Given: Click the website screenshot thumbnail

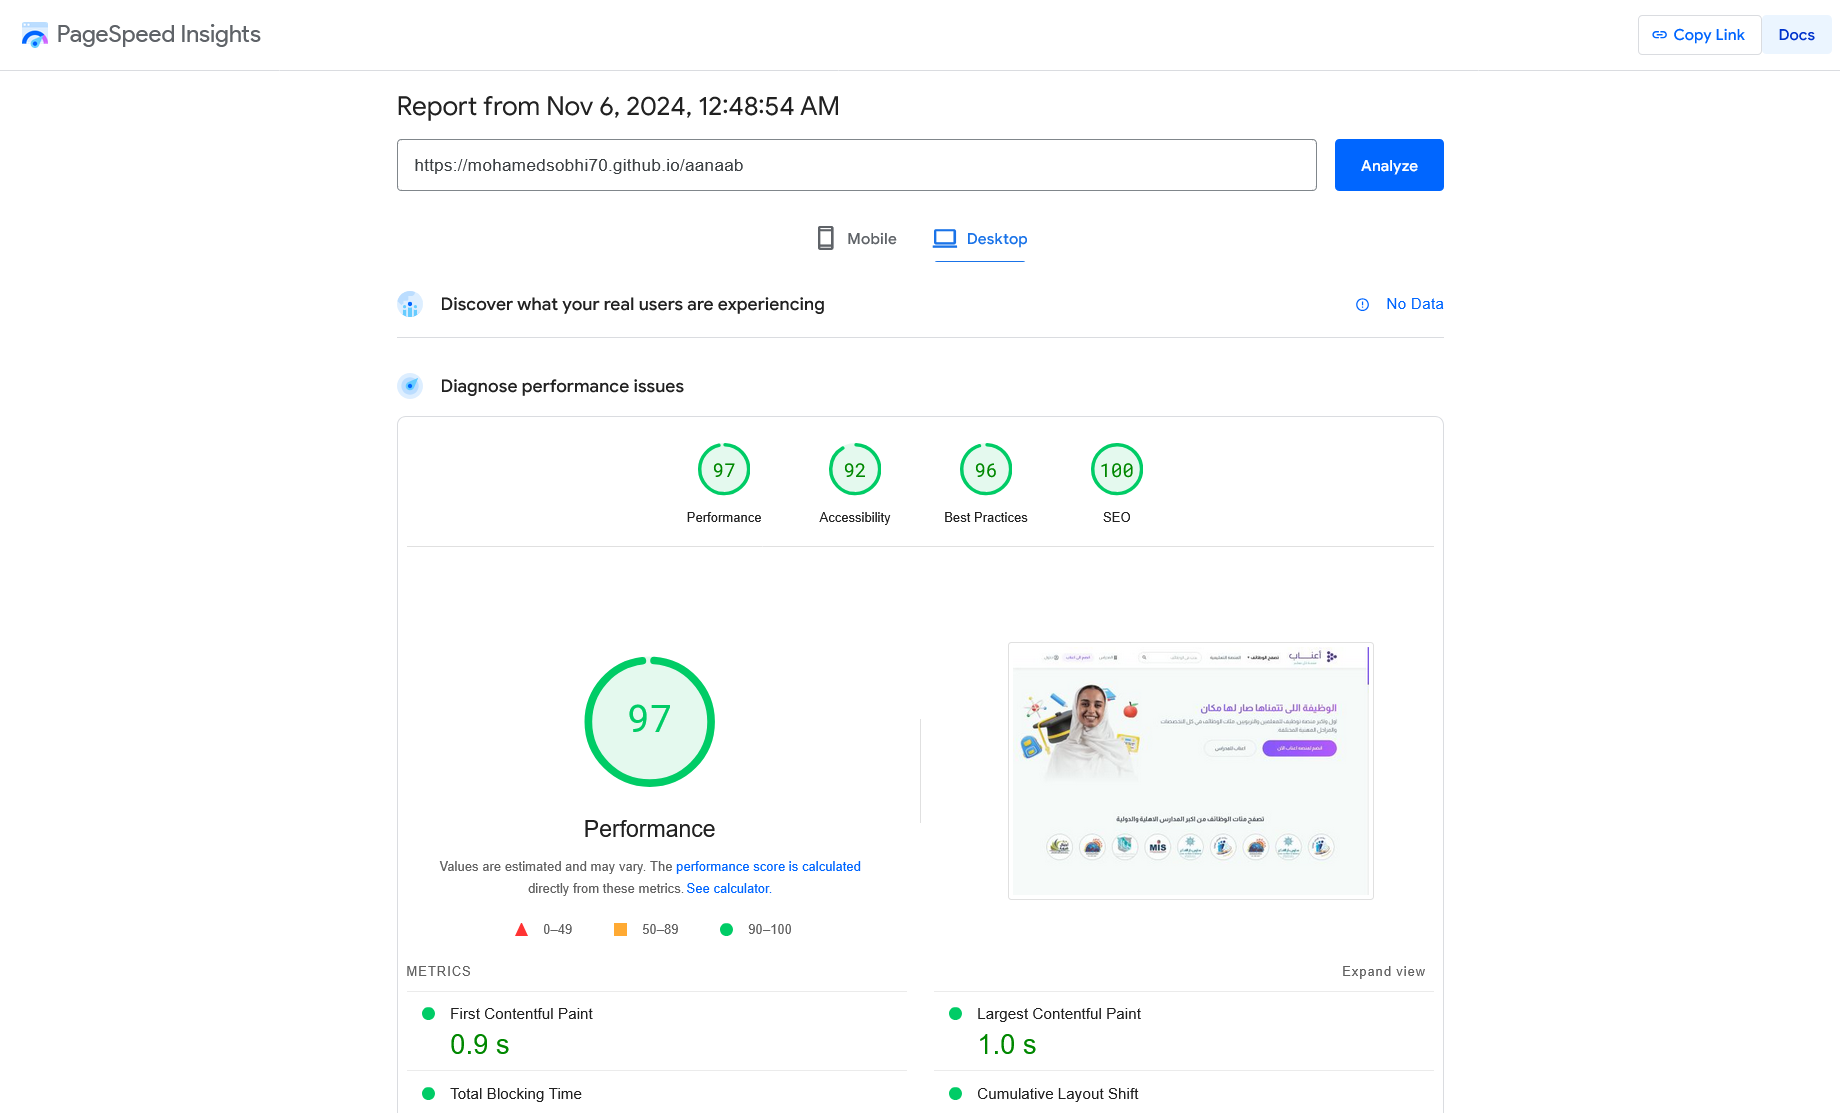Looking at the screenshot, I should 1191,771.
